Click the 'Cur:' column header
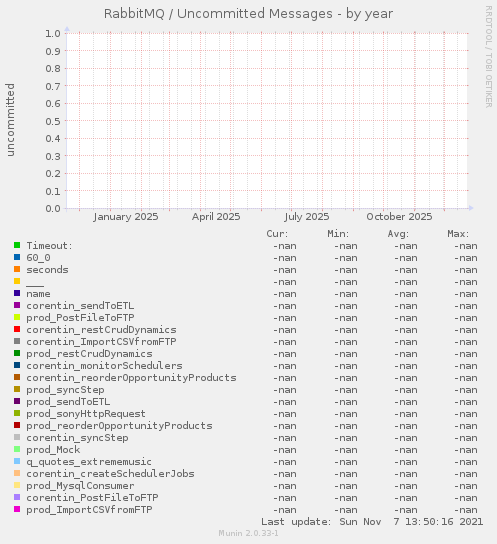 (x=277, y=234)
